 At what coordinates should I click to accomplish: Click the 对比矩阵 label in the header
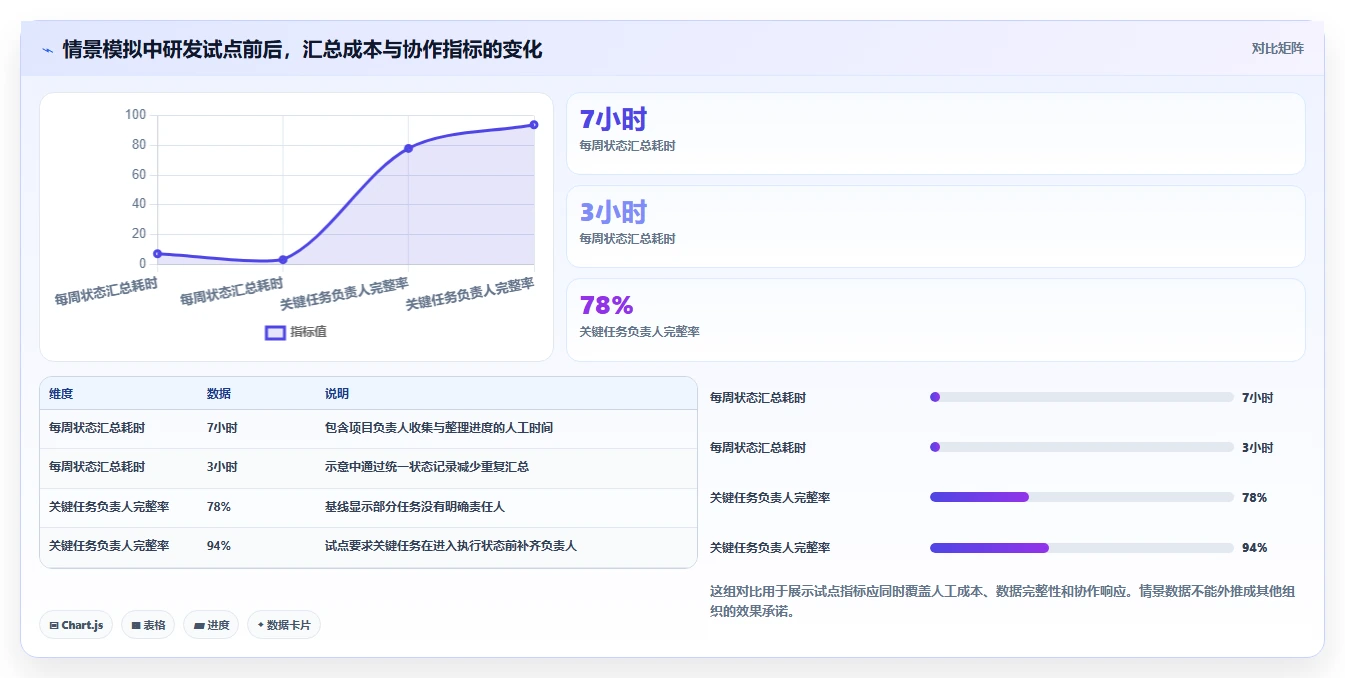coord(1278,48)
